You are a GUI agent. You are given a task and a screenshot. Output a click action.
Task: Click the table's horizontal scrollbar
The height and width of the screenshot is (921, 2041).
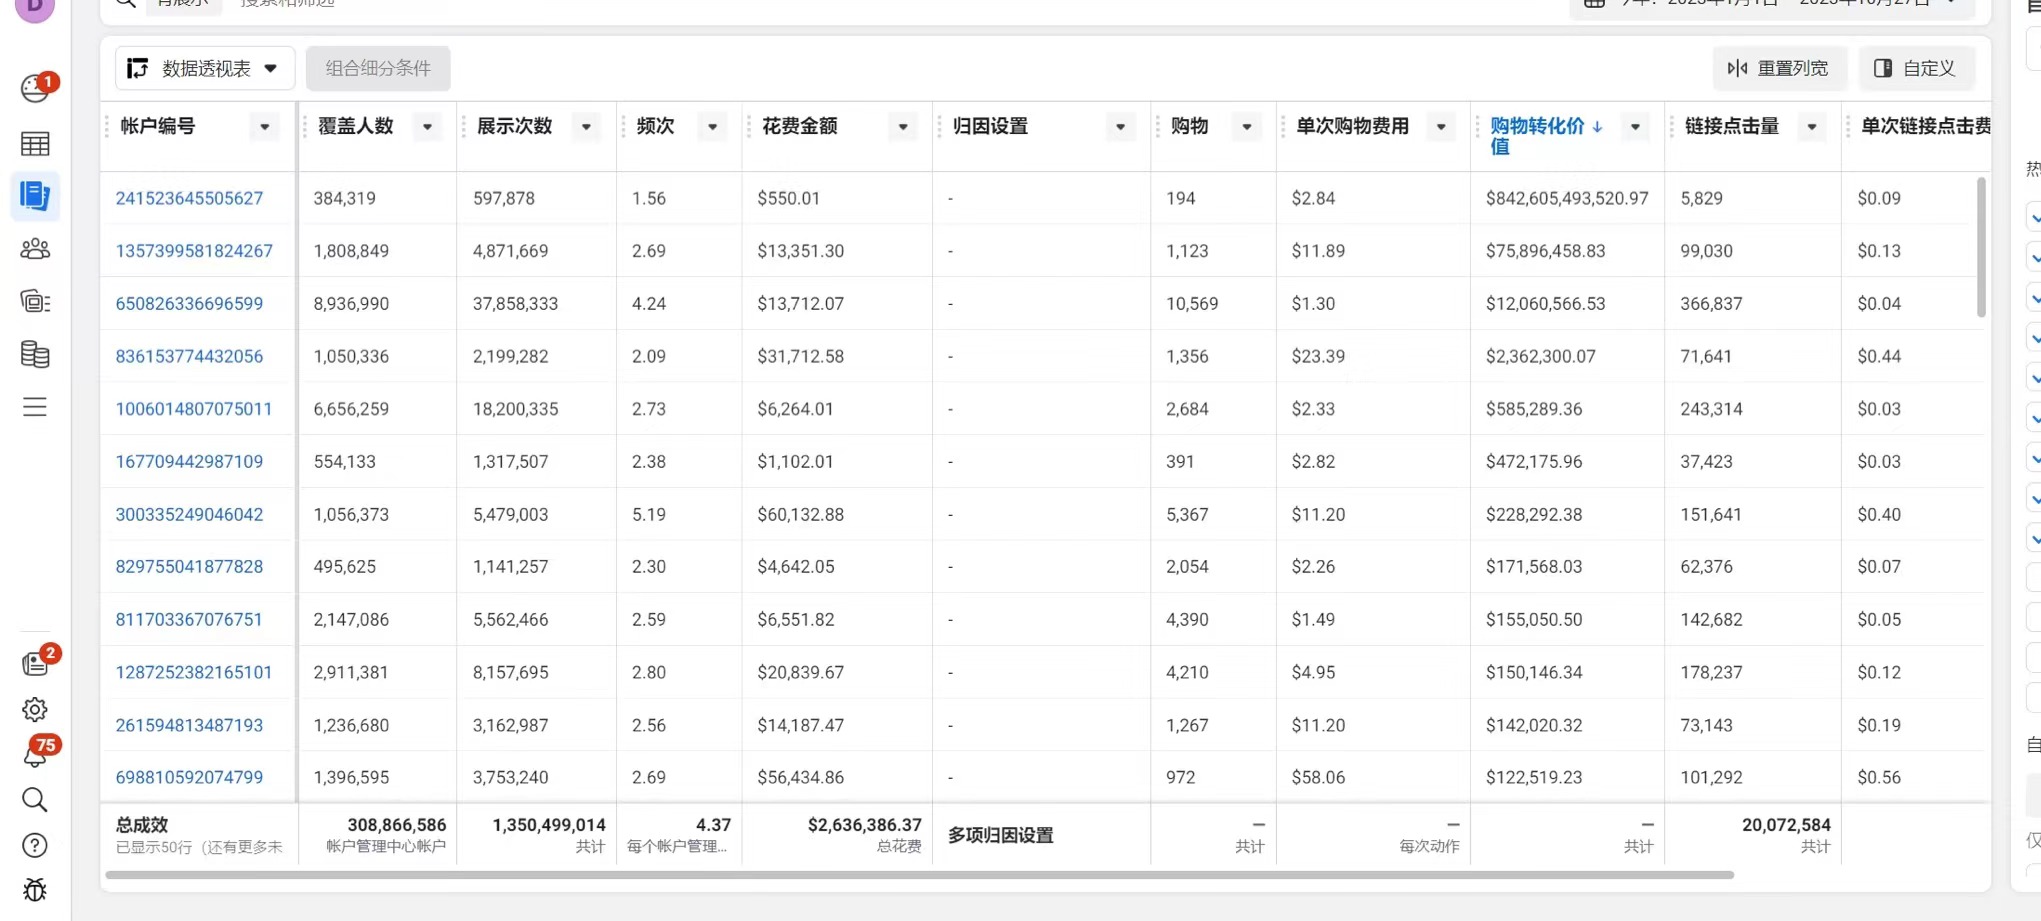[x=918, y=875]
